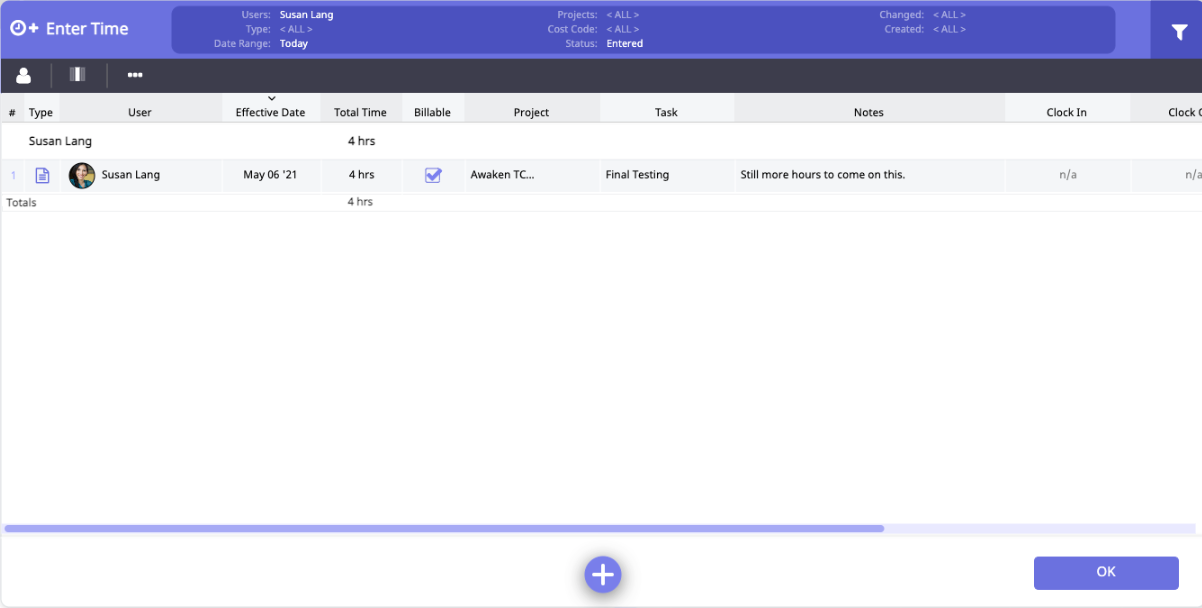1202x608 pixels.
Task: Click the Status Entered filter value
Action: point(624,44)
